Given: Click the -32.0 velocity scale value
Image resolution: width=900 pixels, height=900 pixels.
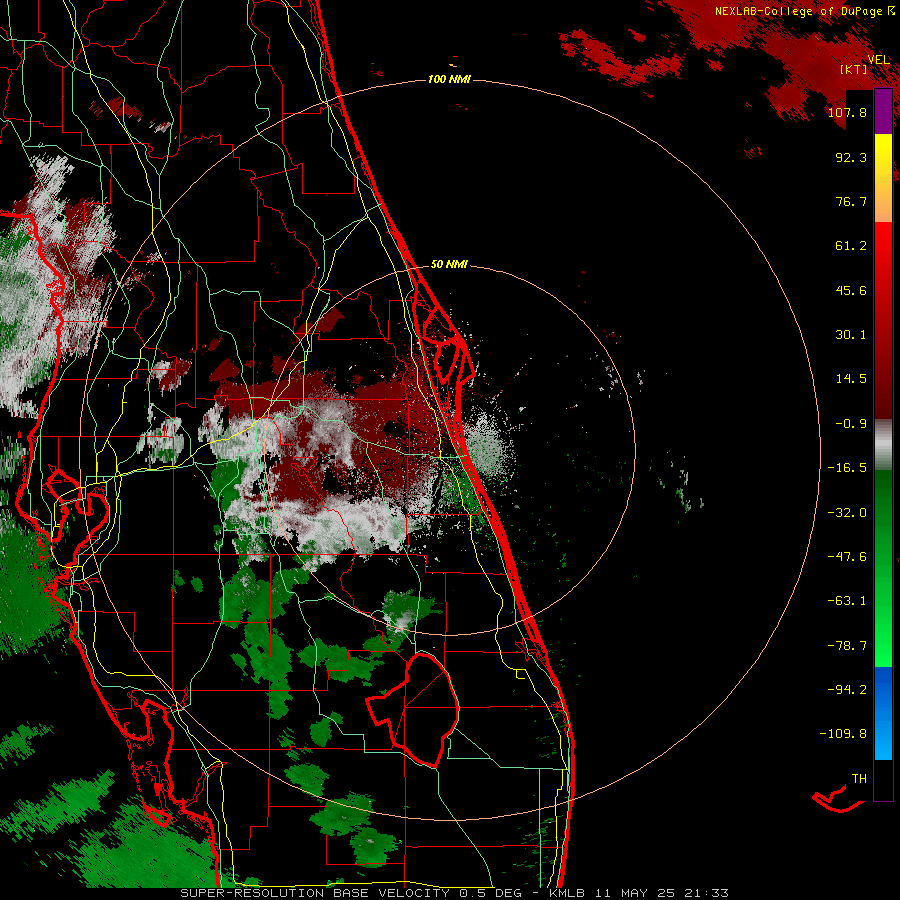Looking at the screenshot, I should (x=847, y=513).
